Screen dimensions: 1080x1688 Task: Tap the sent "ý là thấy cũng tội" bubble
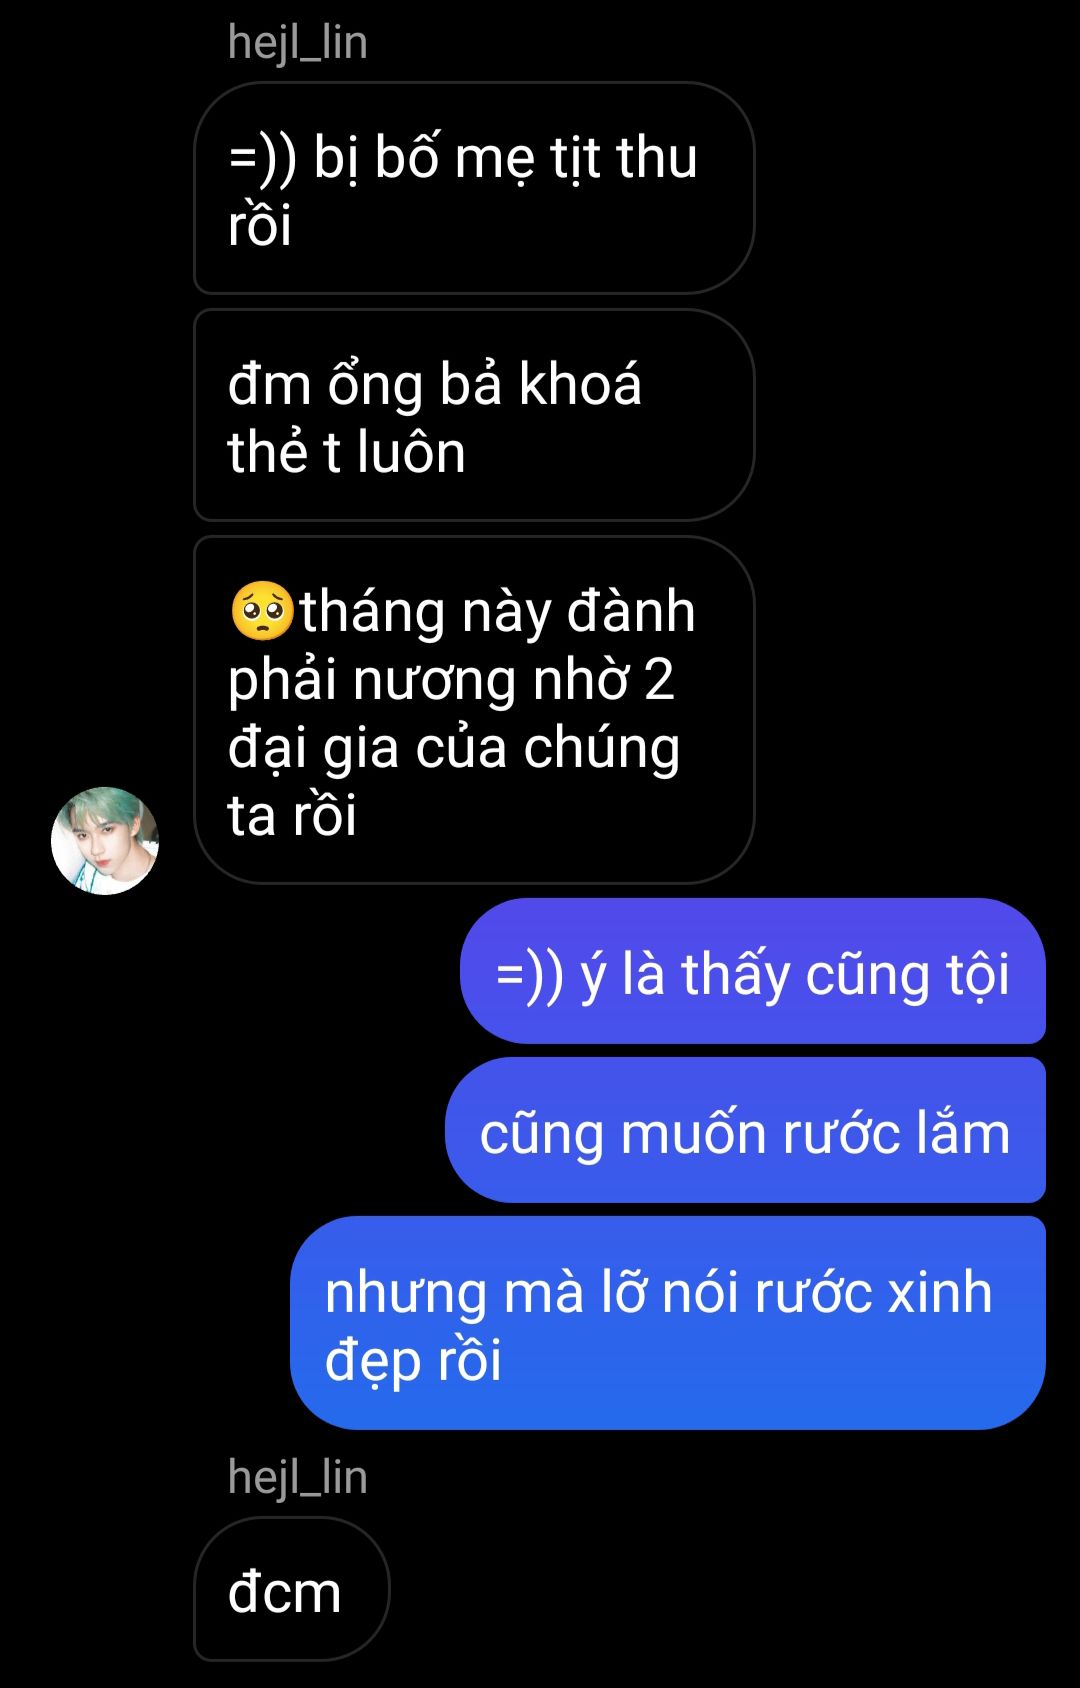point(753,971)
